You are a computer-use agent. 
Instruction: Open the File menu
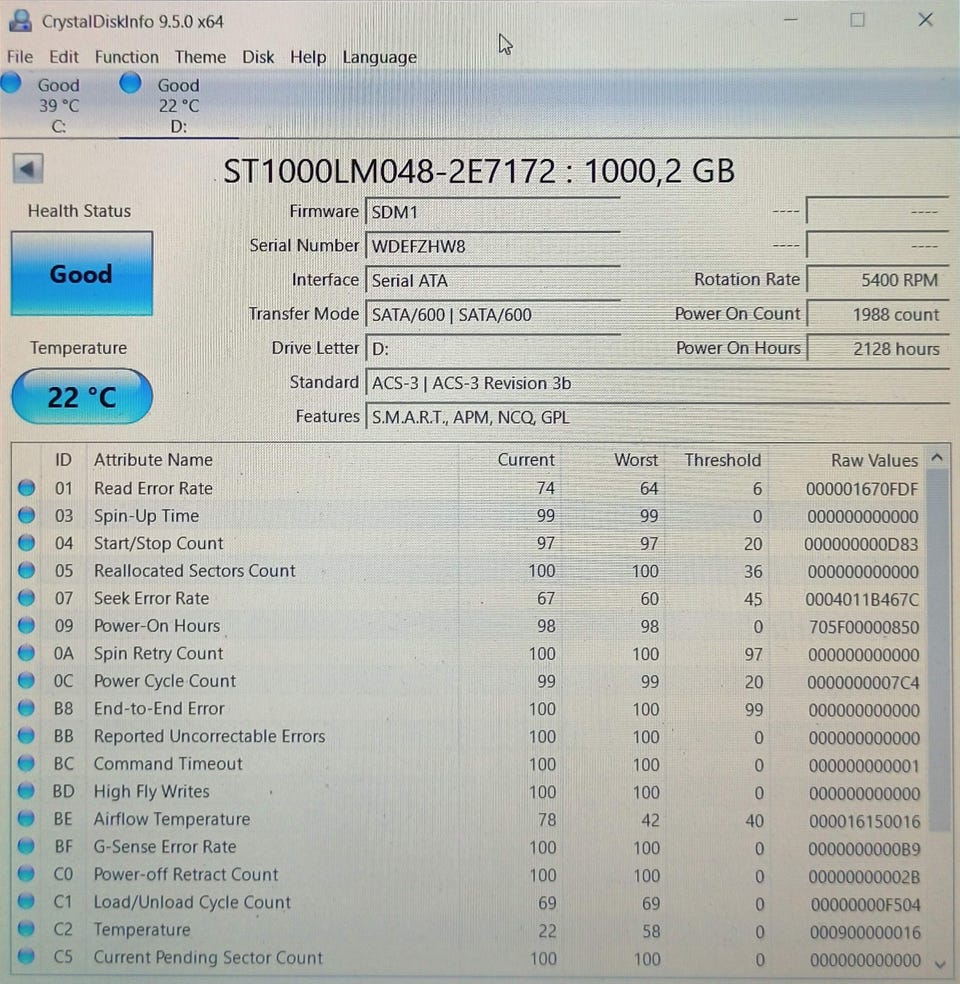click(x=20, y=57)
